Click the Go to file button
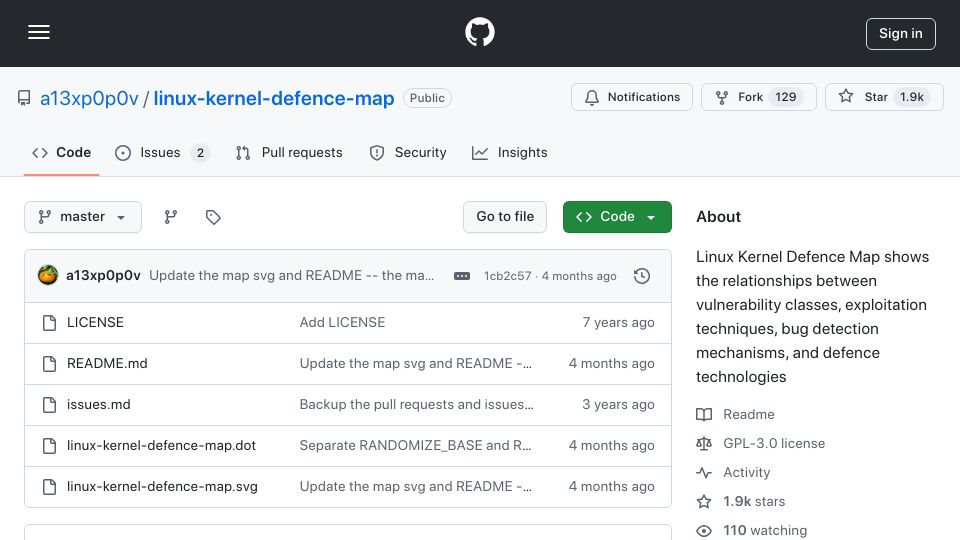The height and width of the screenshot is (540, 960). [505, 217]
